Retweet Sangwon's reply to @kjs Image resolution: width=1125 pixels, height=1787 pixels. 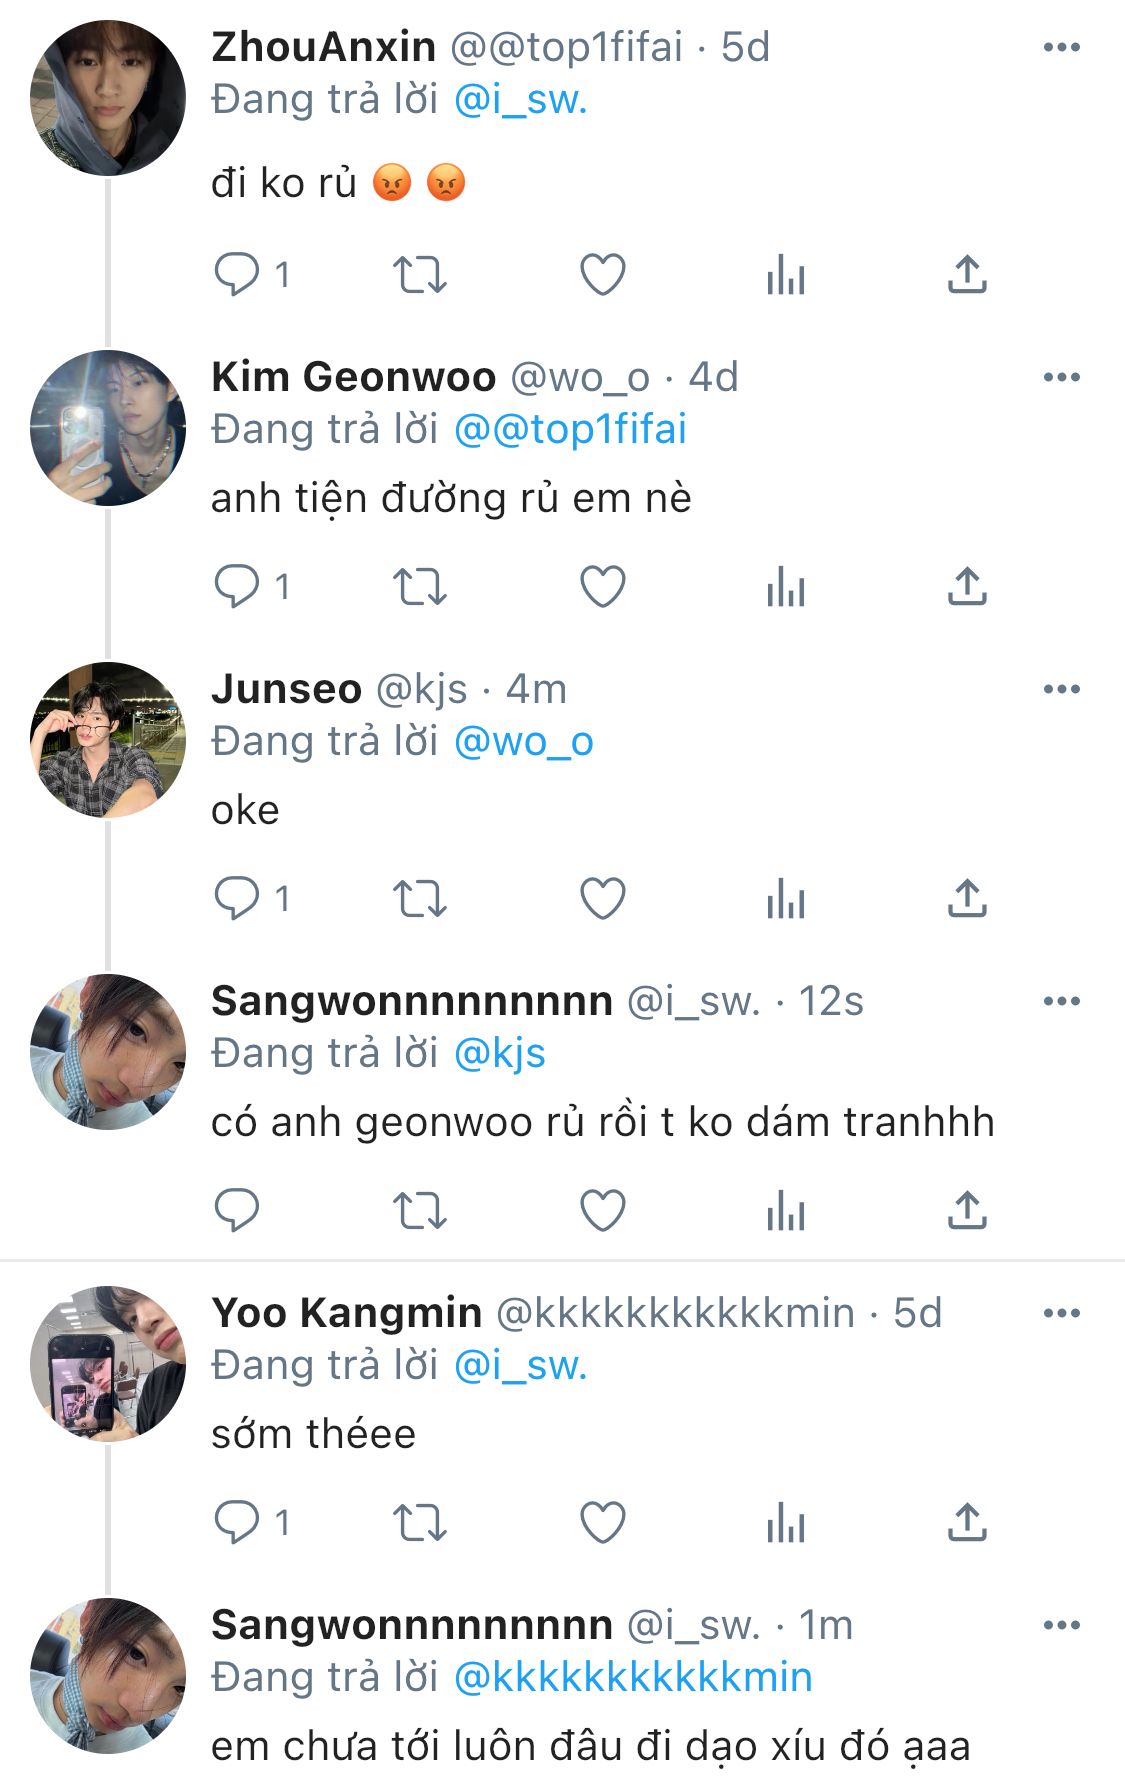[419, 1211]
